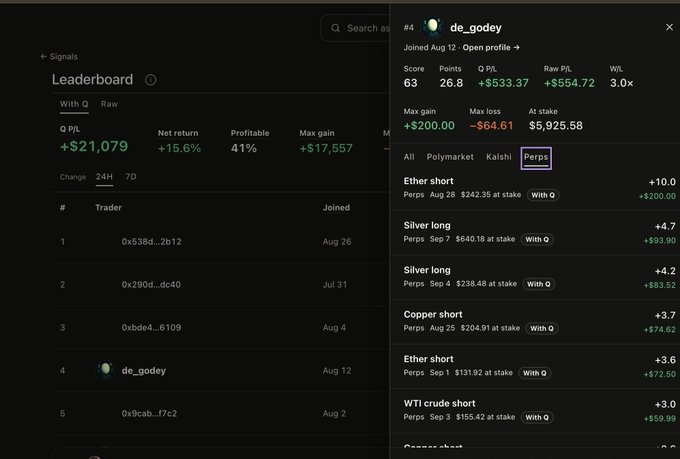Close the de_godey trader panel
Screen dimensions: 680x459
(x=669, y=27)
